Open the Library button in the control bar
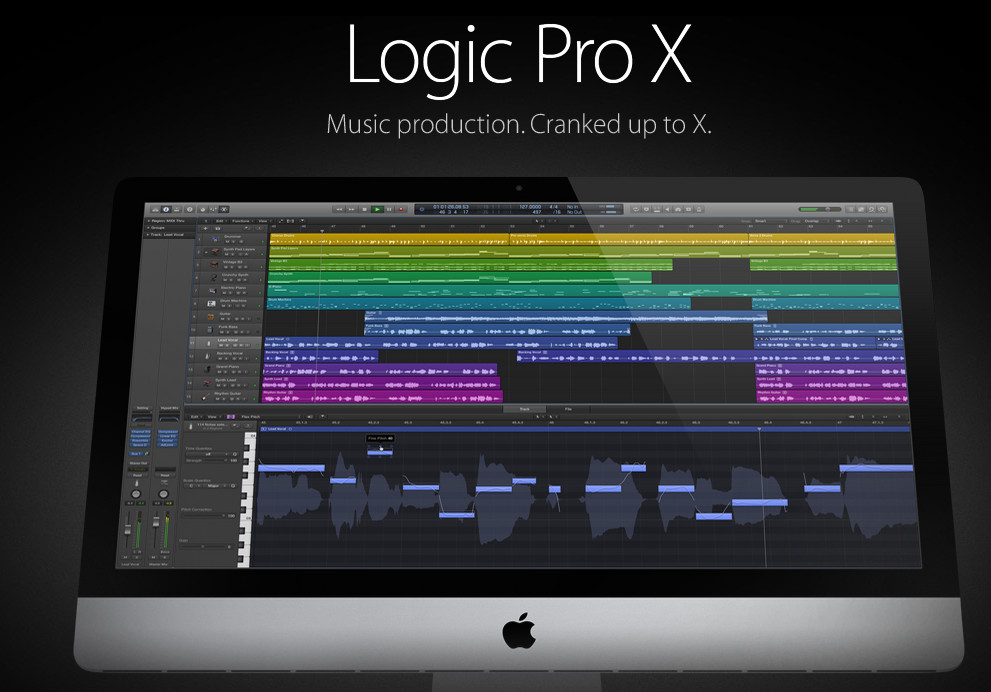This screenshot has width=991, height=692. [x=155, y=210]
